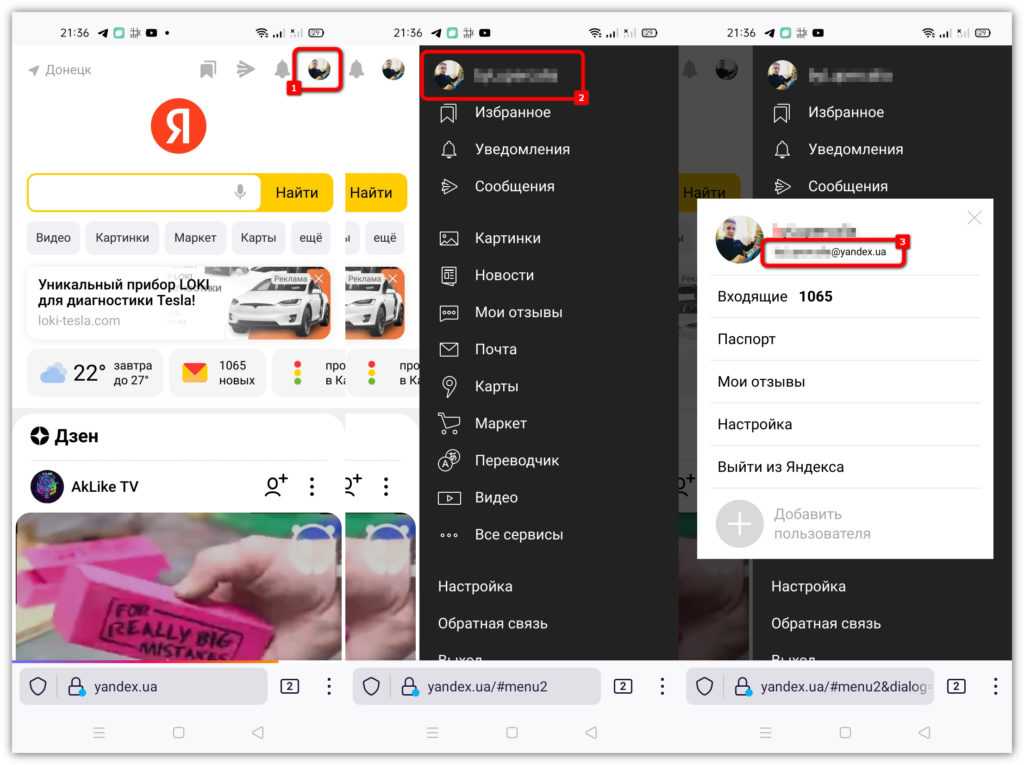The image size is (1024, 765).
Task: Open the weather widget showing 22°
Action: tap(93, 373)
